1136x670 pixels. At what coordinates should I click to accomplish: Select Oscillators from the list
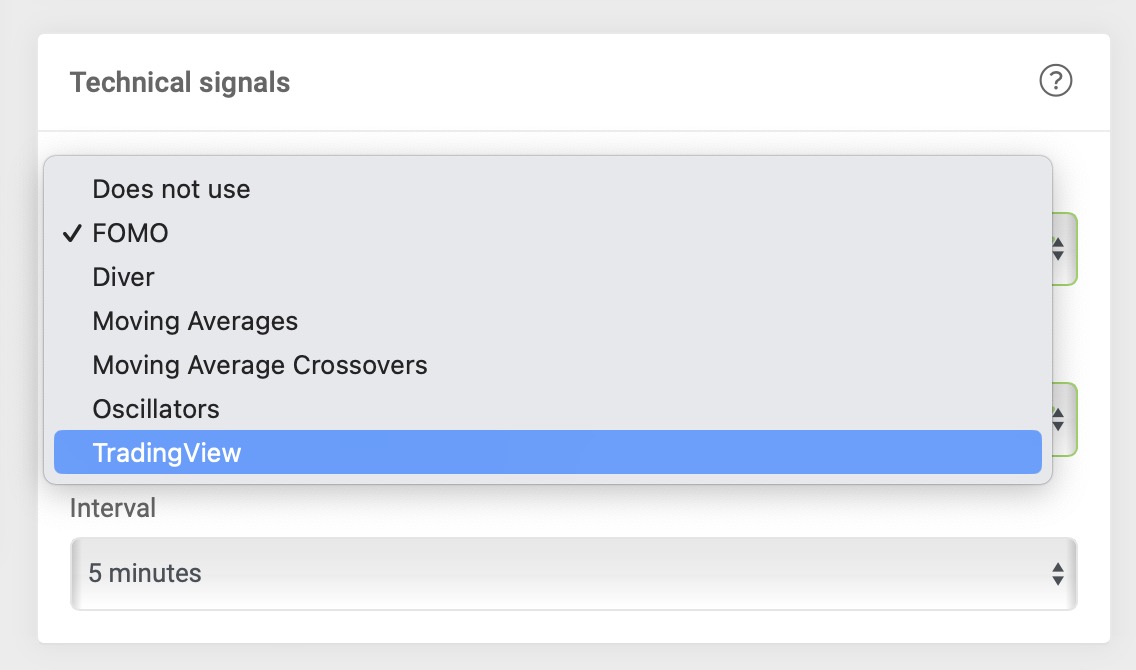pos(548,409)
